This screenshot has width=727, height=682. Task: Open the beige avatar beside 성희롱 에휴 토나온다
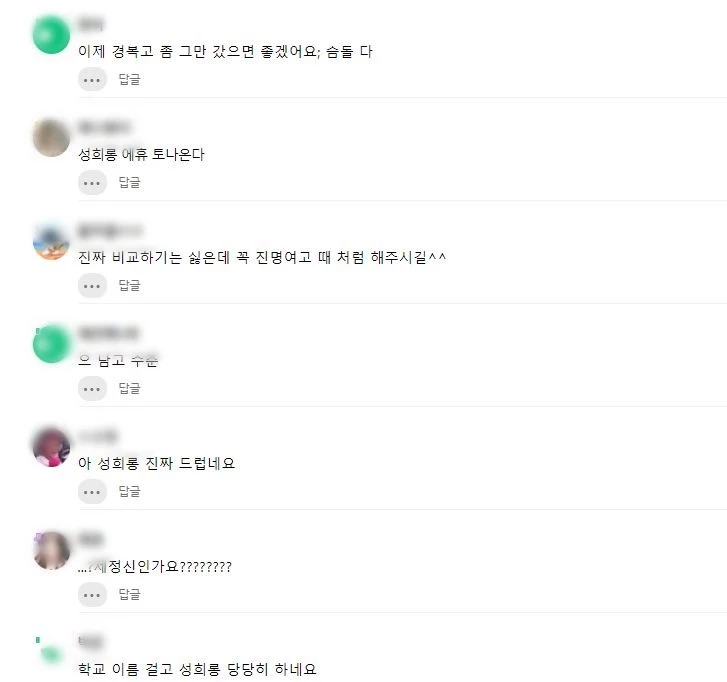pyautogui.click(x=51, y=138)
